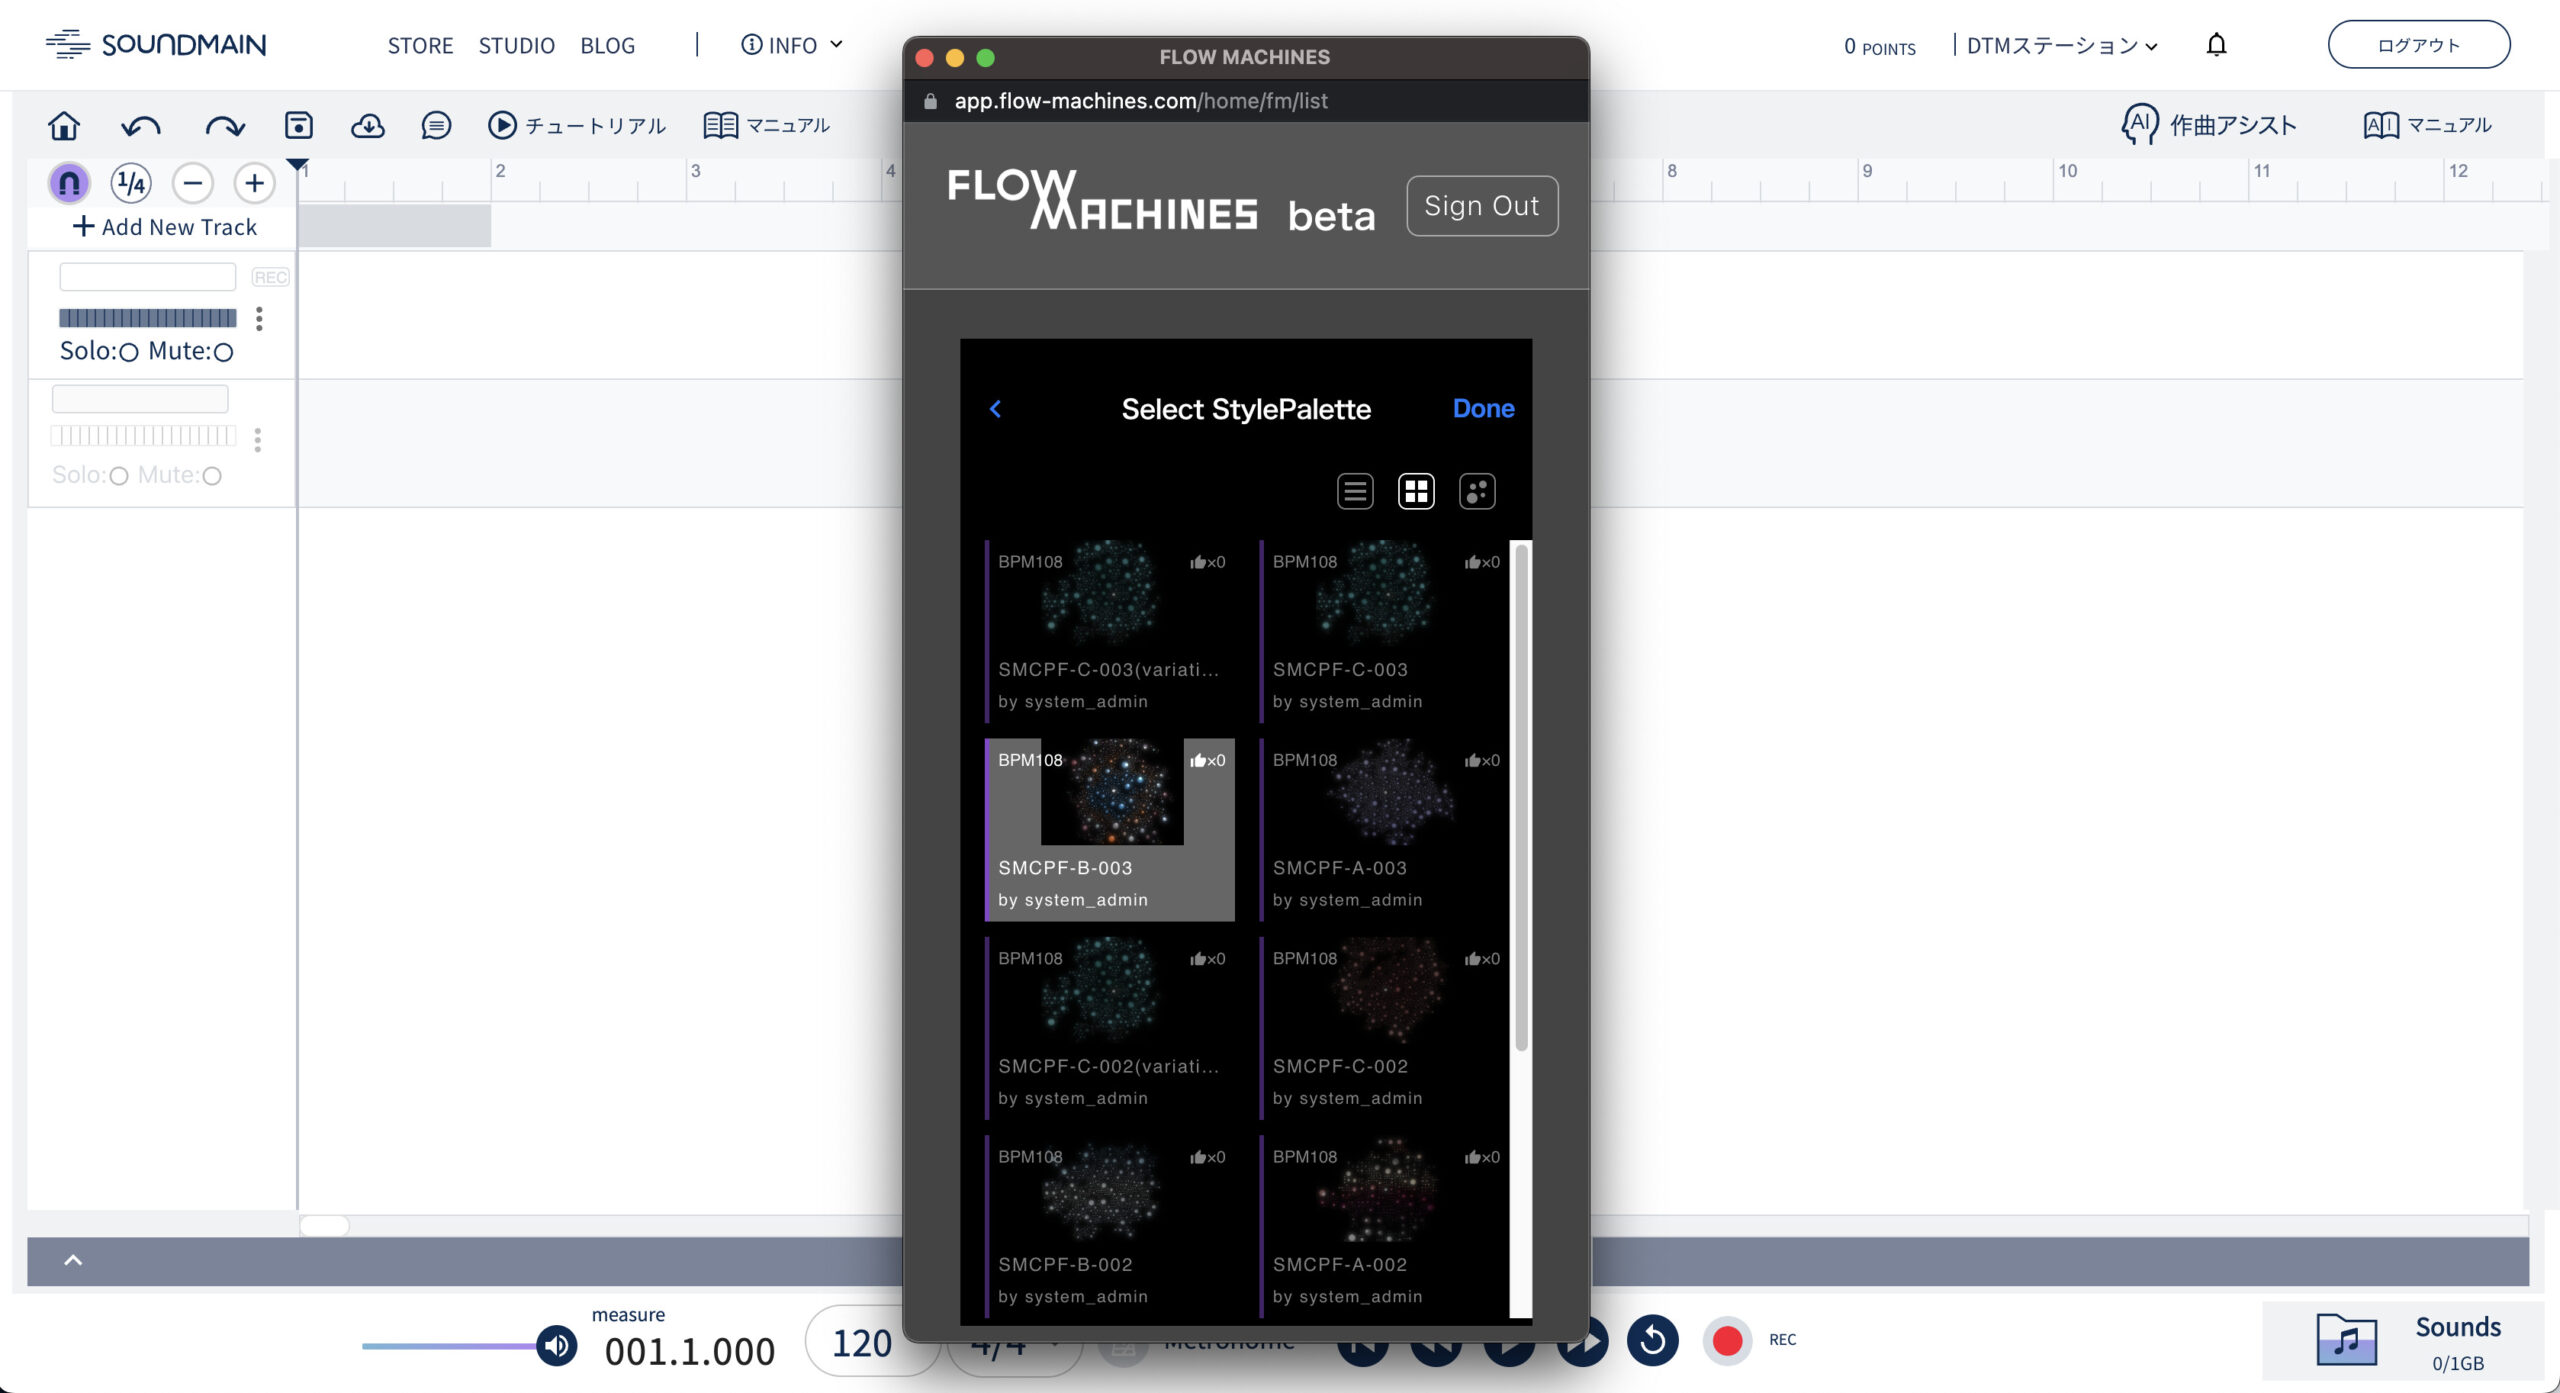
Task: Open first track's three-dot menu
Action: point(259,318)
